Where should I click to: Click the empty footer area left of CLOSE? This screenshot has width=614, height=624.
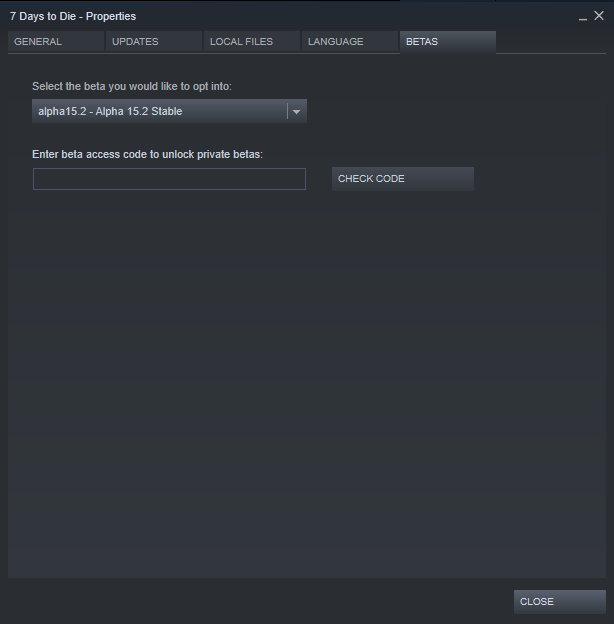tap(259, 601)
